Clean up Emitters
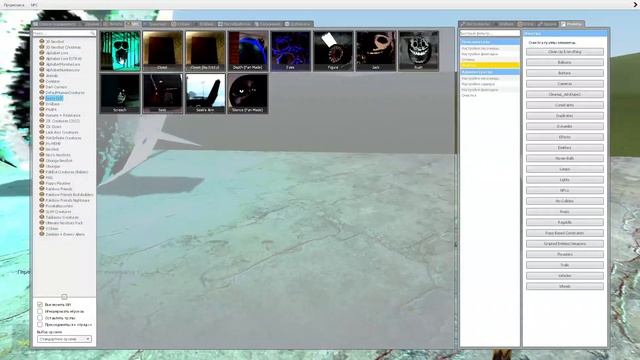 [x=564, y=148]
